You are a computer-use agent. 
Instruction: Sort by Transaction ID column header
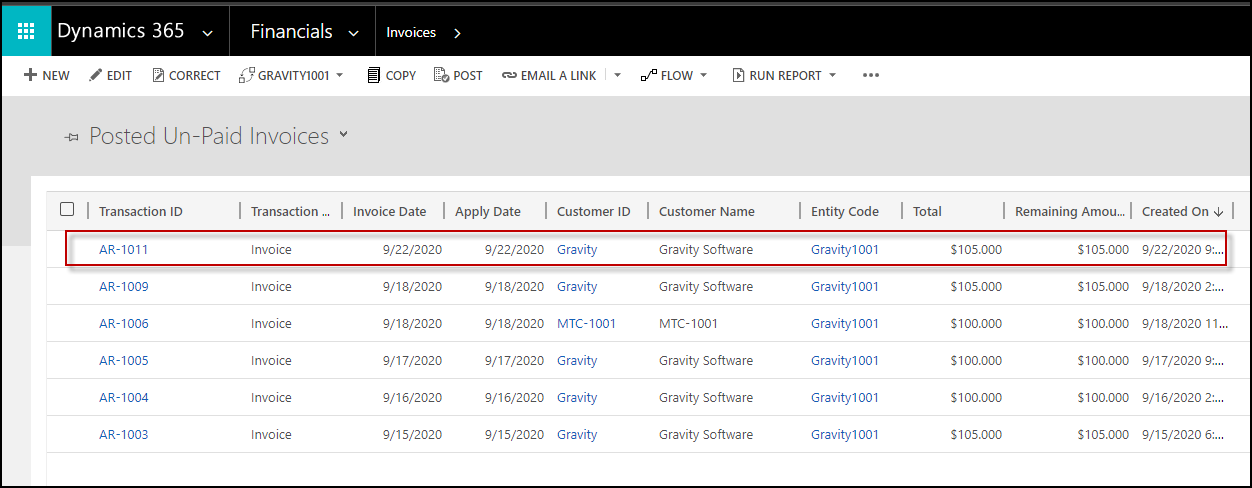point(141,211)
